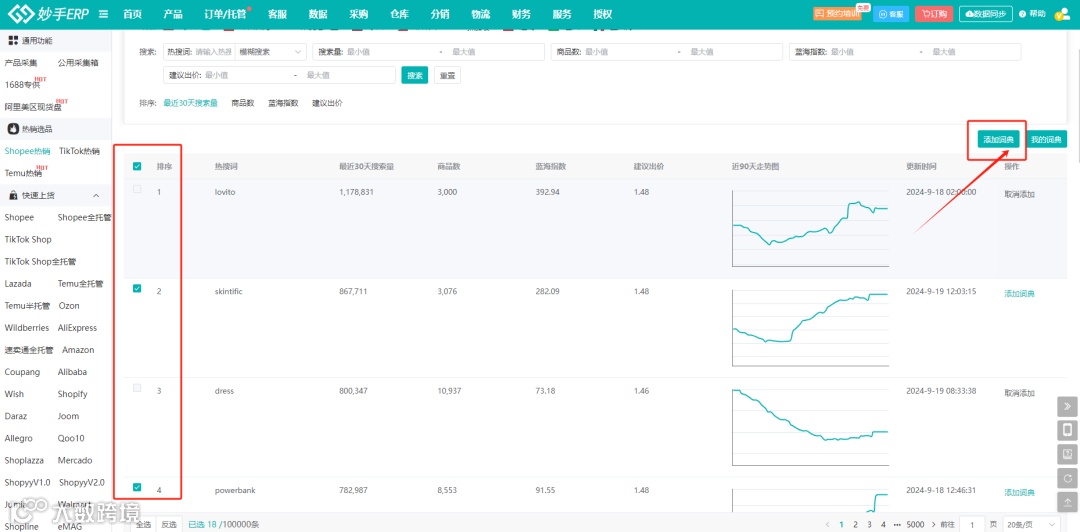Open the 订单/托管 top menu
Image resolution: width=1080 pixels, height=532 pixels.
226,14
